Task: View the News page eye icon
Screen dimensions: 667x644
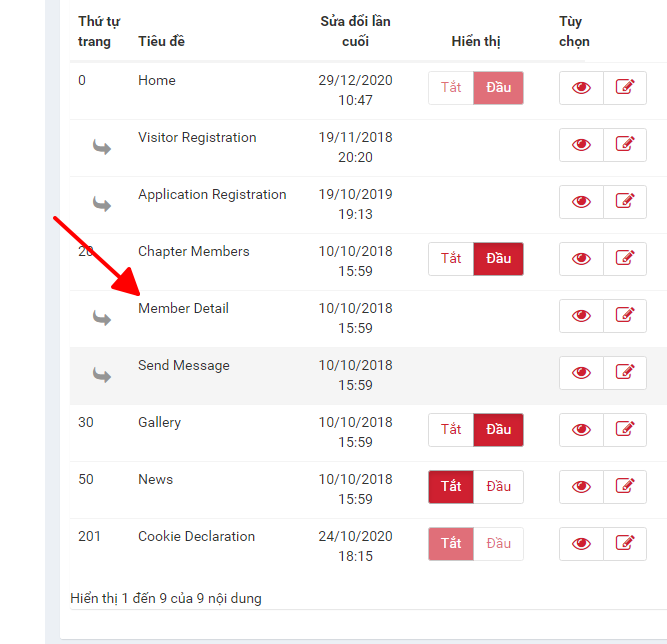Action: (x=581, y=487)
